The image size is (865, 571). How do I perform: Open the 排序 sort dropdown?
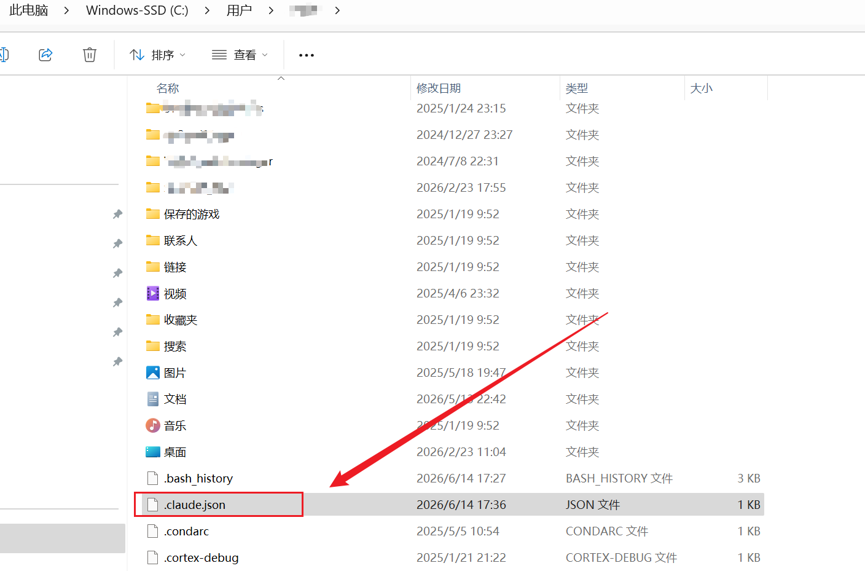[x=158, y=55]
